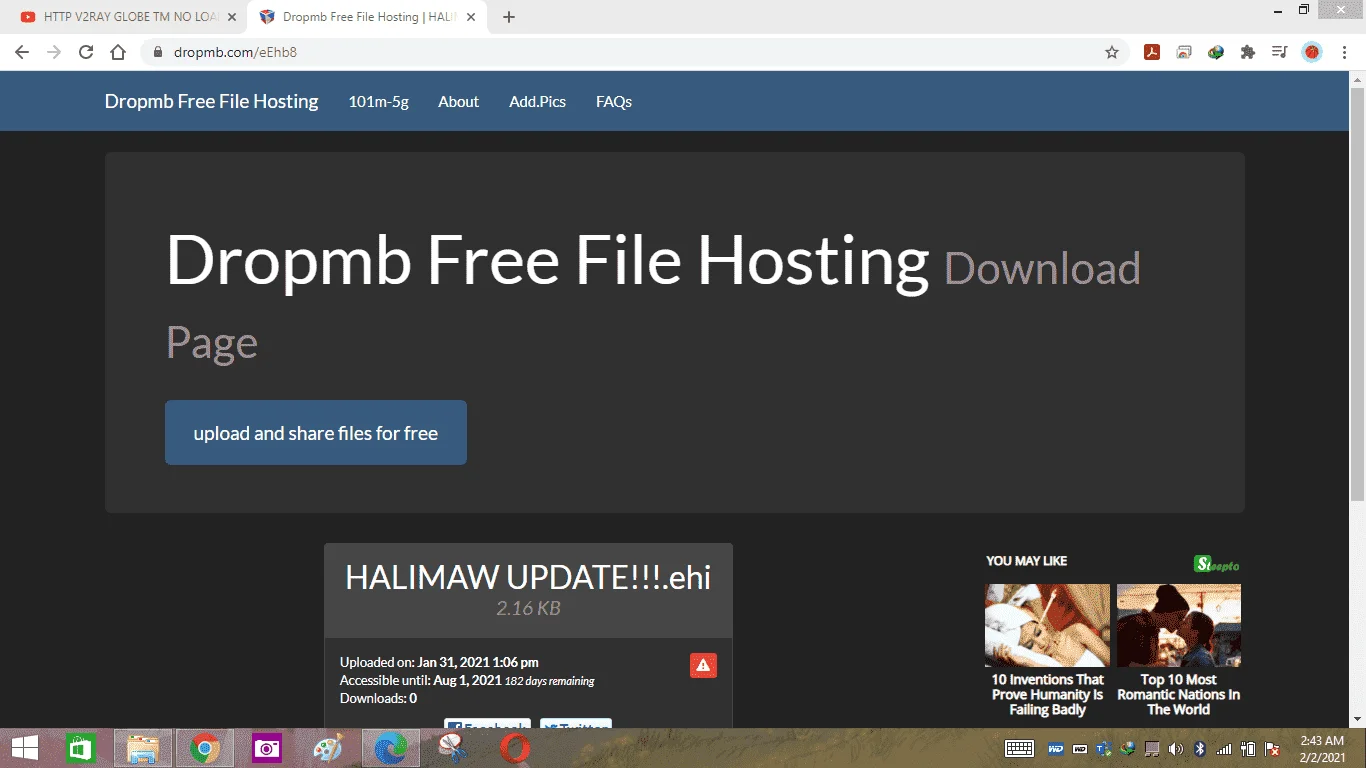This screenshot has width=1366, height=768.
Task: Open the Internet Download Manager extension
Action: (1216, 52)
